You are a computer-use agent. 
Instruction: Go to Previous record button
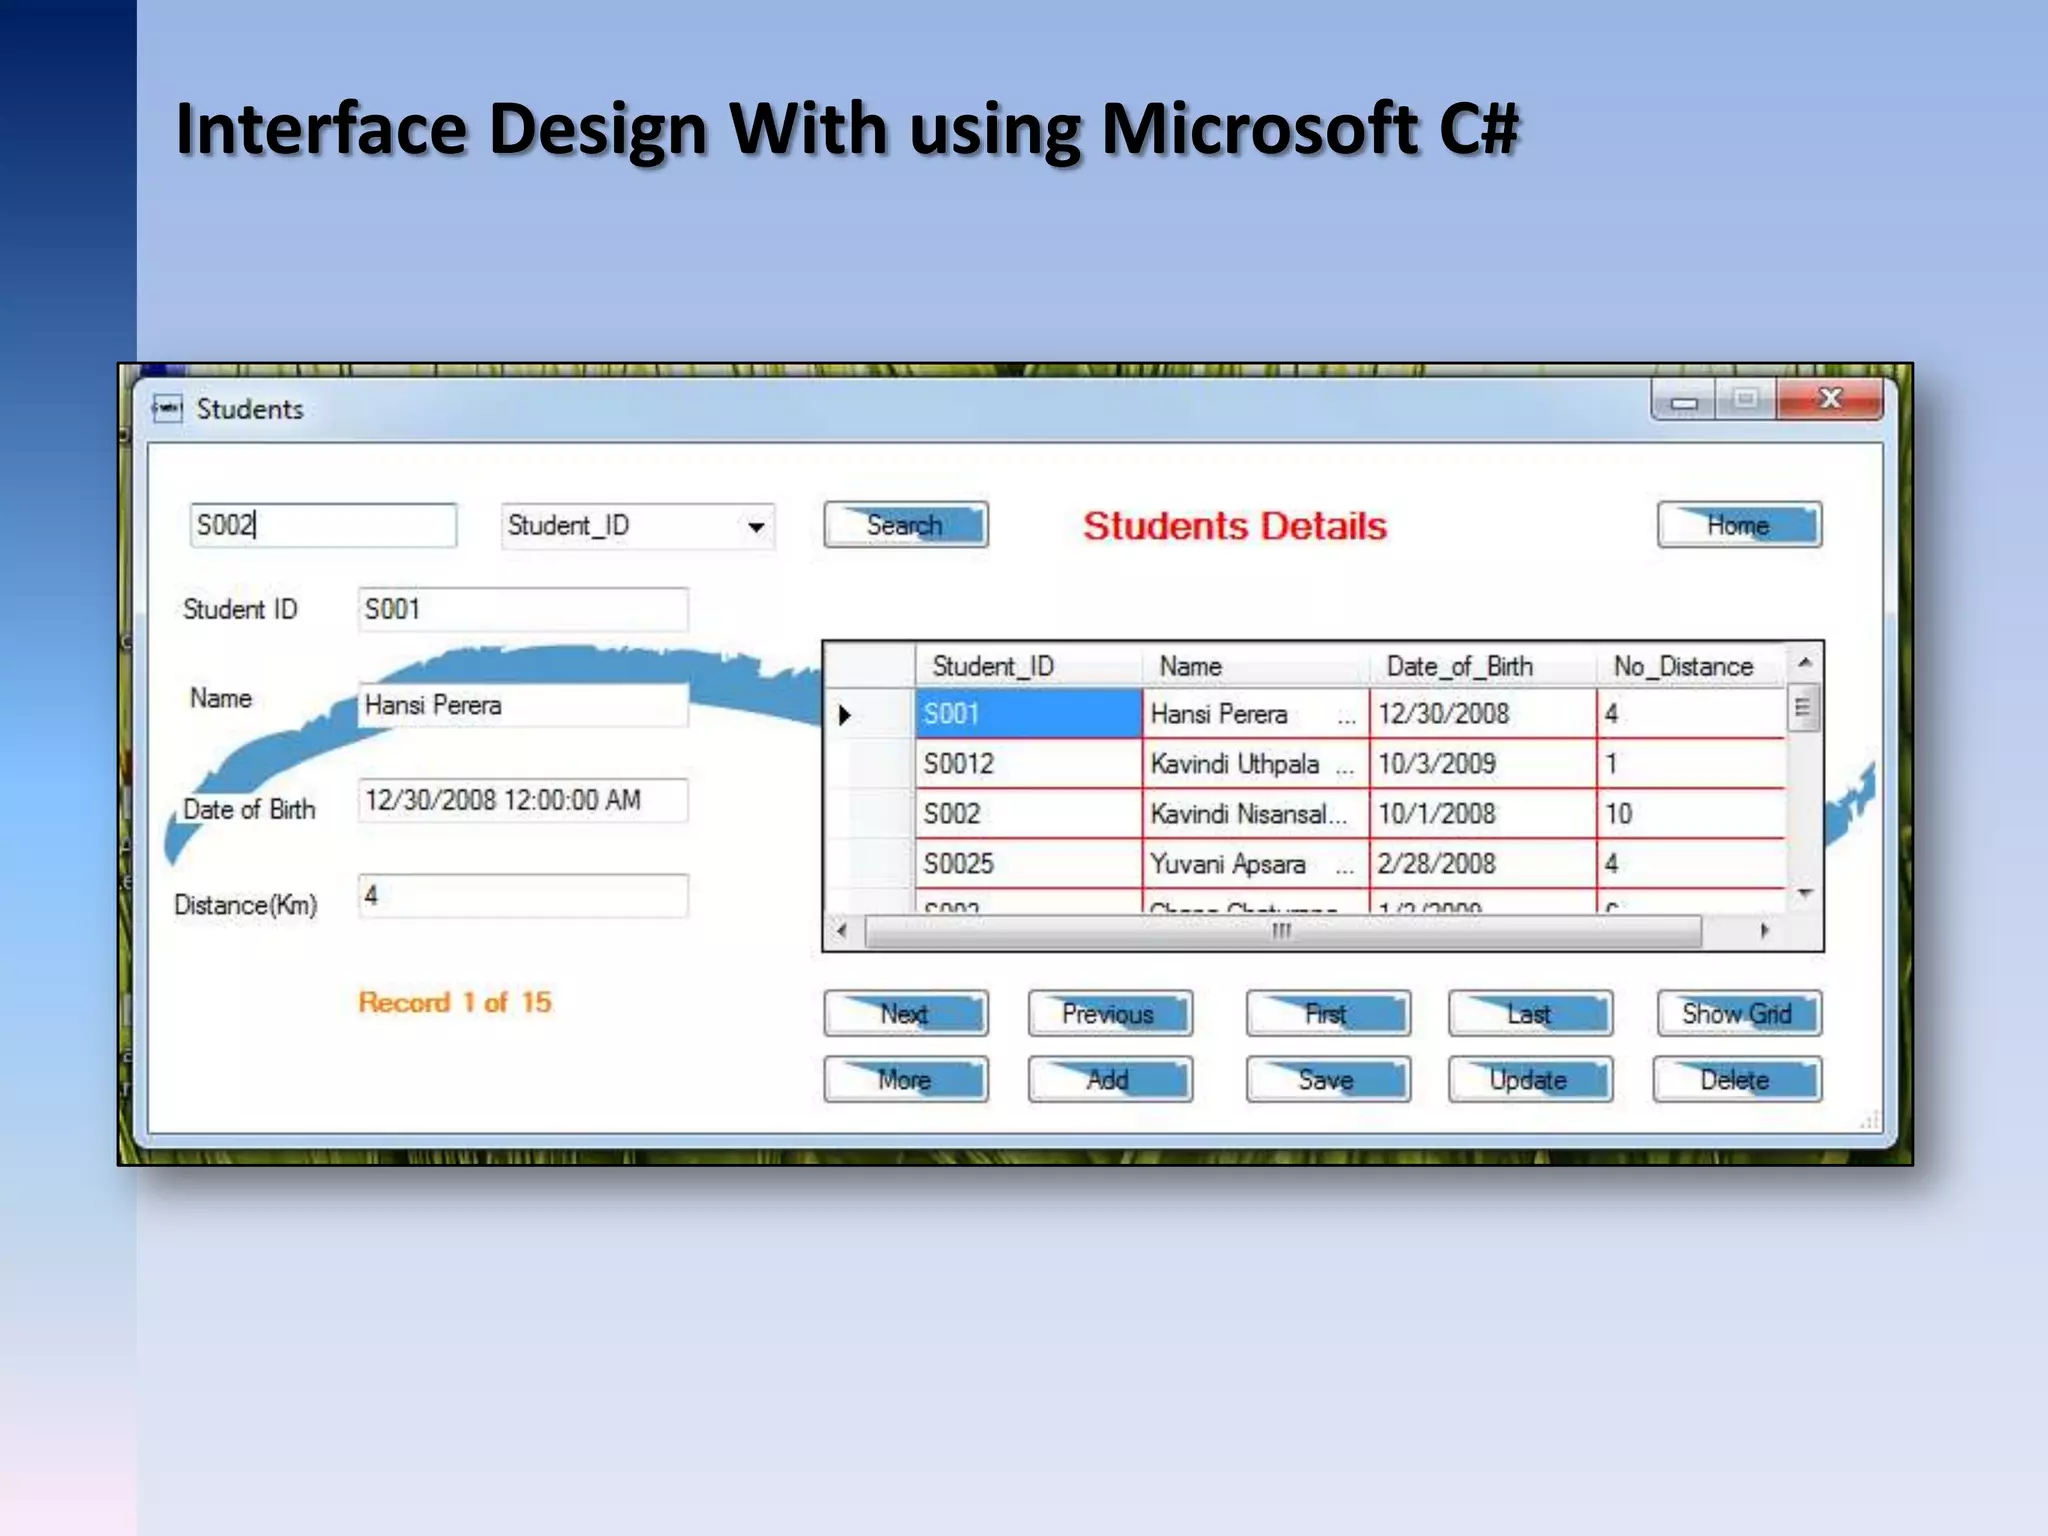[1110, 1013]
